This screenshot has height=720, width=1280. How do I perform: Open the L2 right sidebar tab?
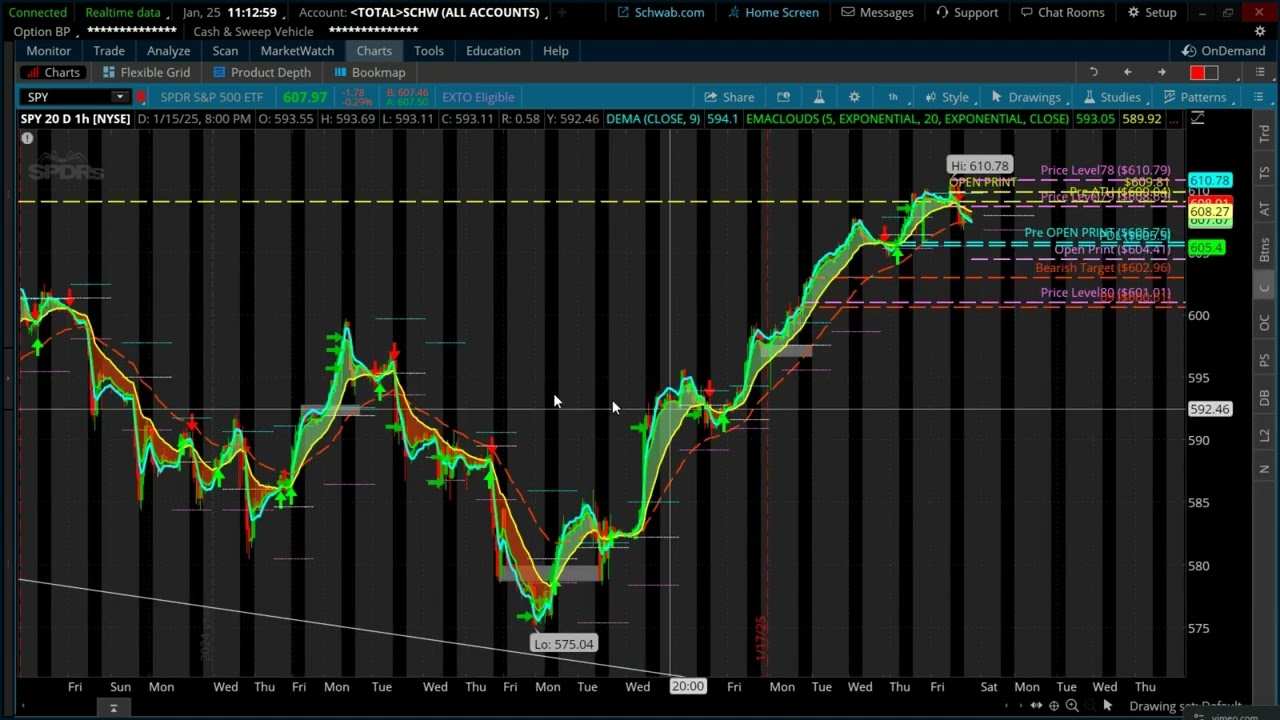(x=1264, y=435)
